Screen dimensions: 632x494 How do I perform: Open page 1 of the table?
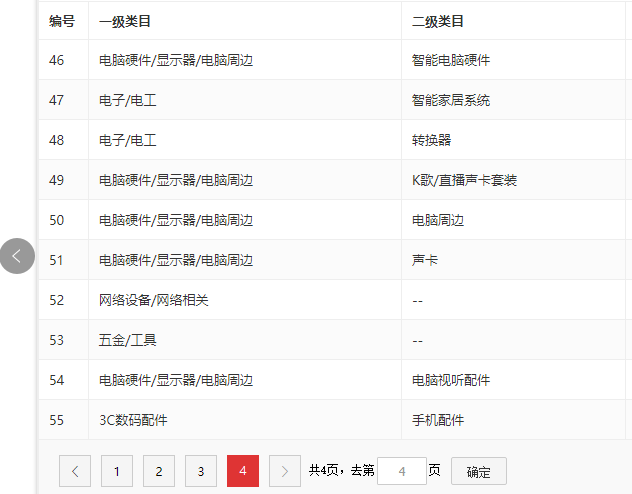(117, 471)
